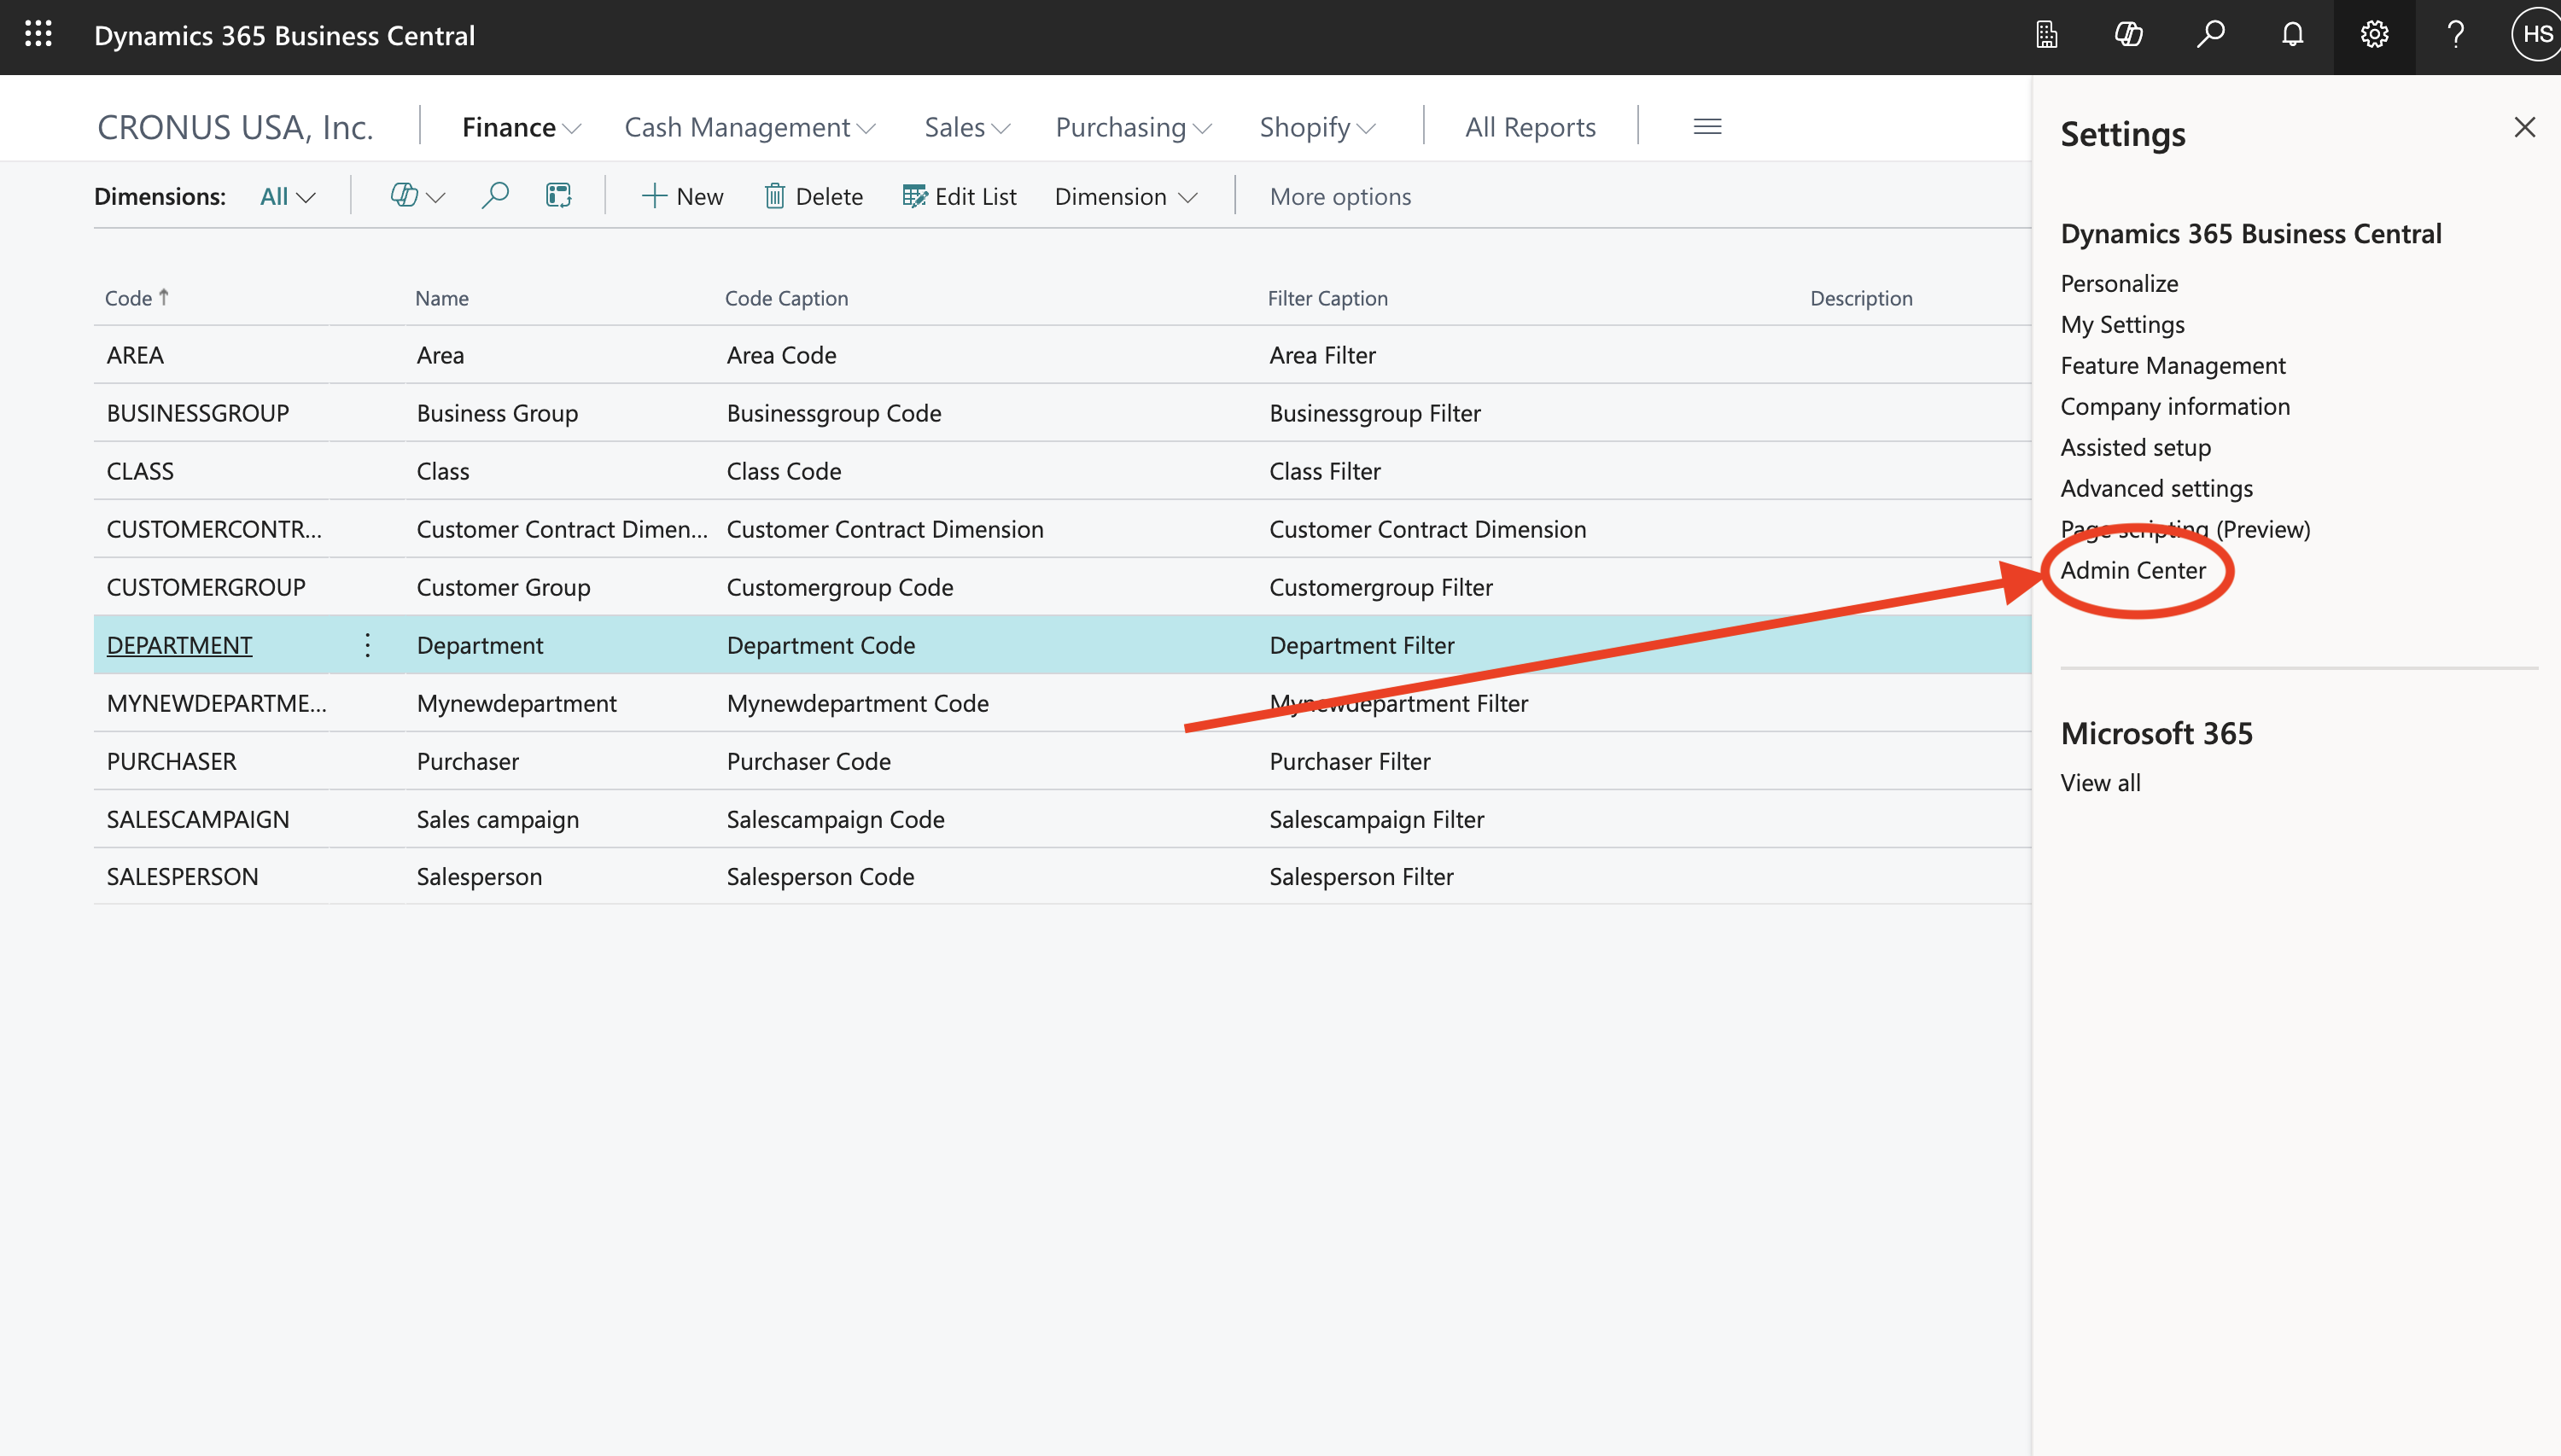Click the Customergroup Filter cell

pyautogui.click(x=1380, y=587)
